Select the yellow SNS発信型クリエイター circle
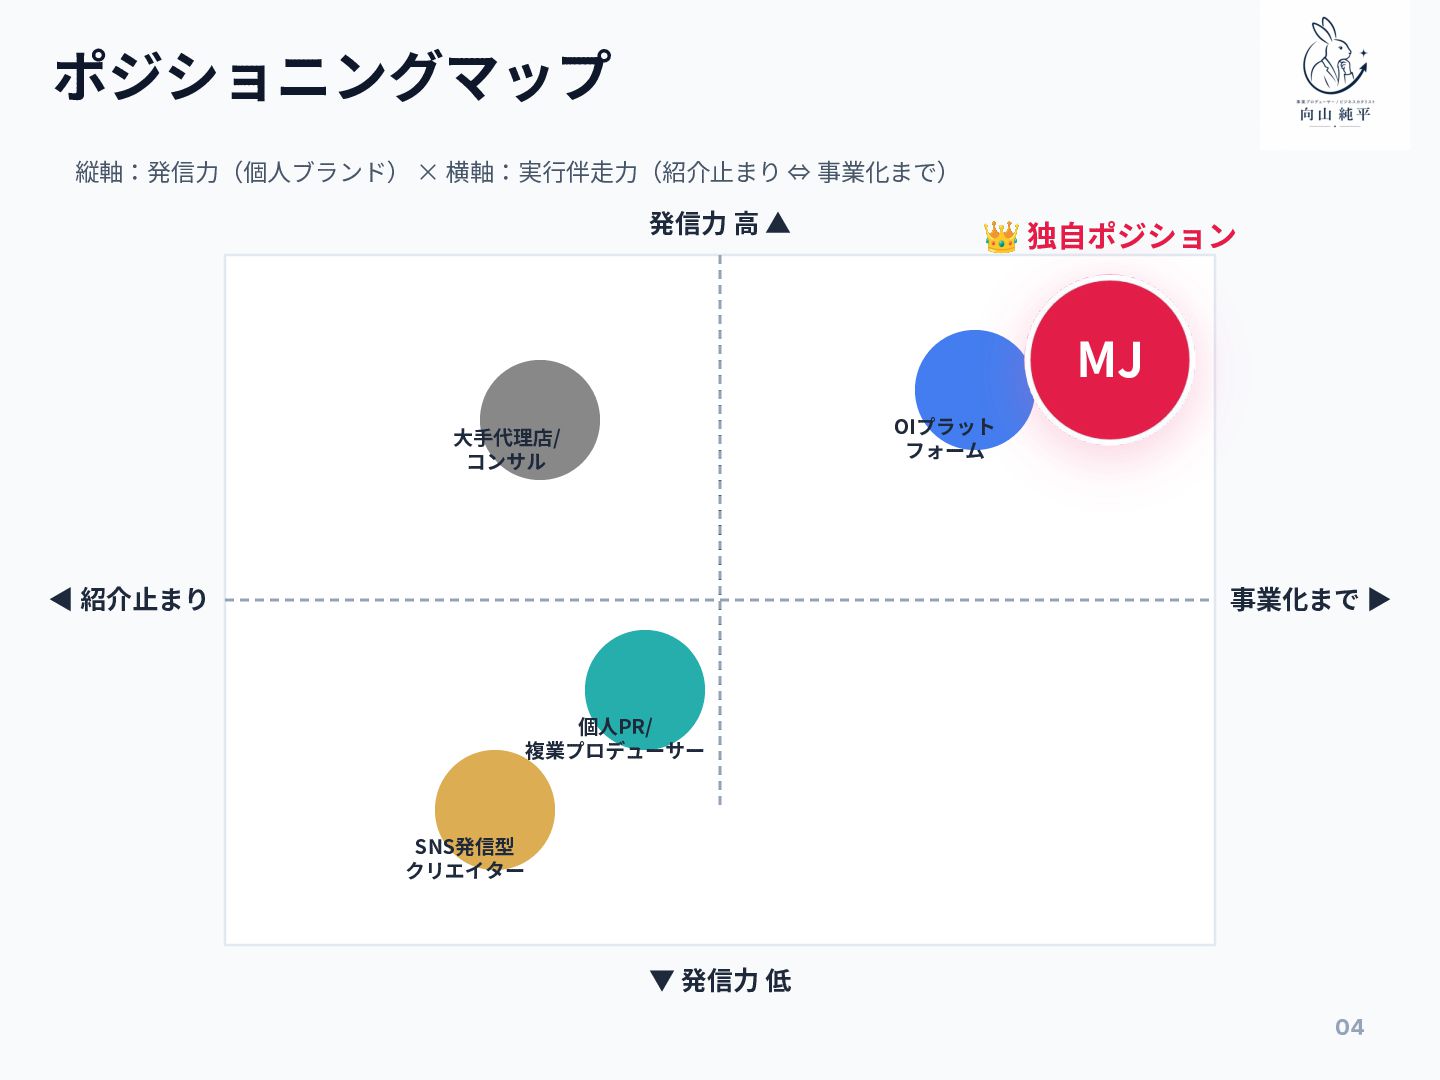The width and height of the screenshot is (1440, 1080). pos(495,810)
